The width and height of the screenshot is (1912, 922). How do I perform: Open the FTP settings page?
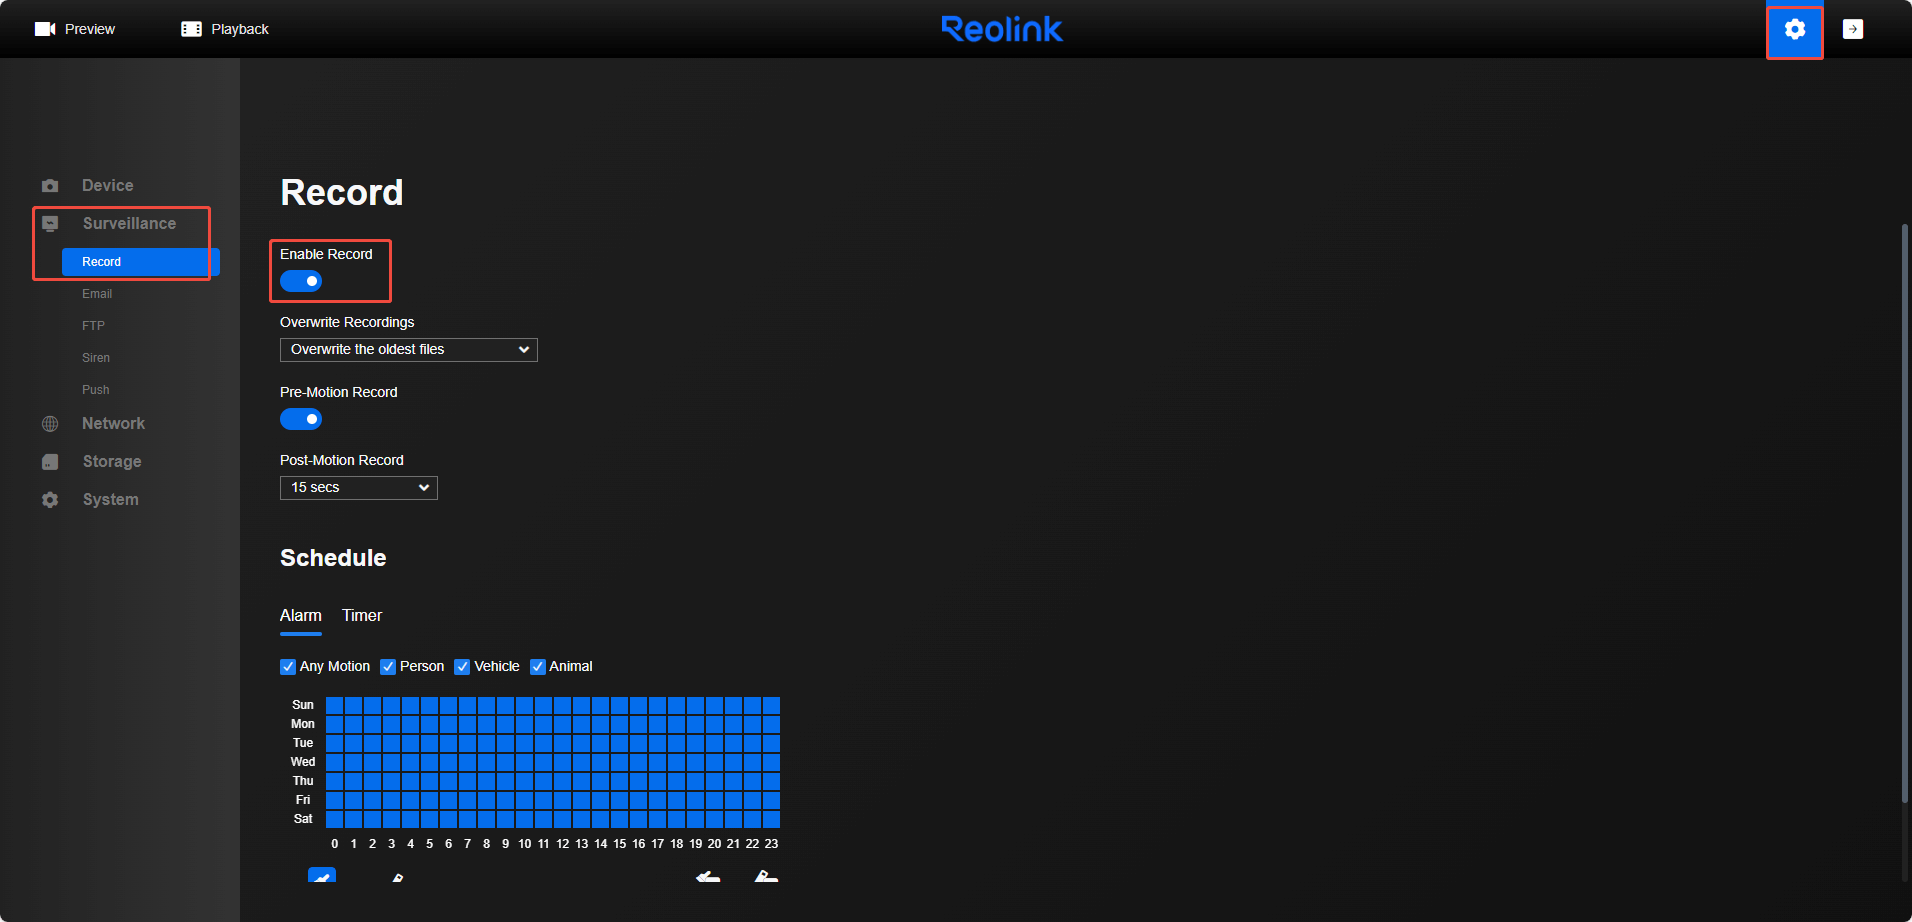(x=93, y=325)
